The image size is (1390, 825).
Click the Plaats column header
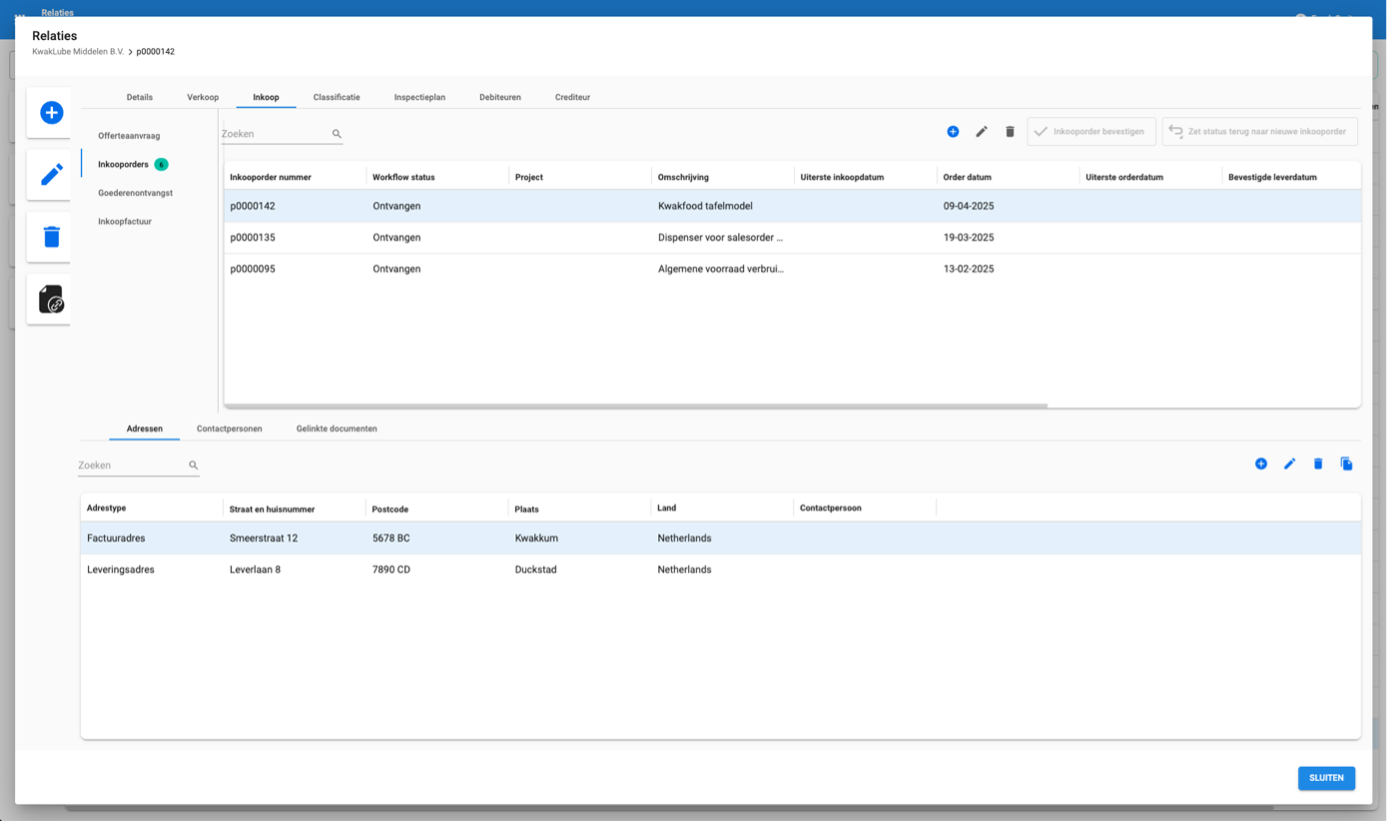point(527,509)
